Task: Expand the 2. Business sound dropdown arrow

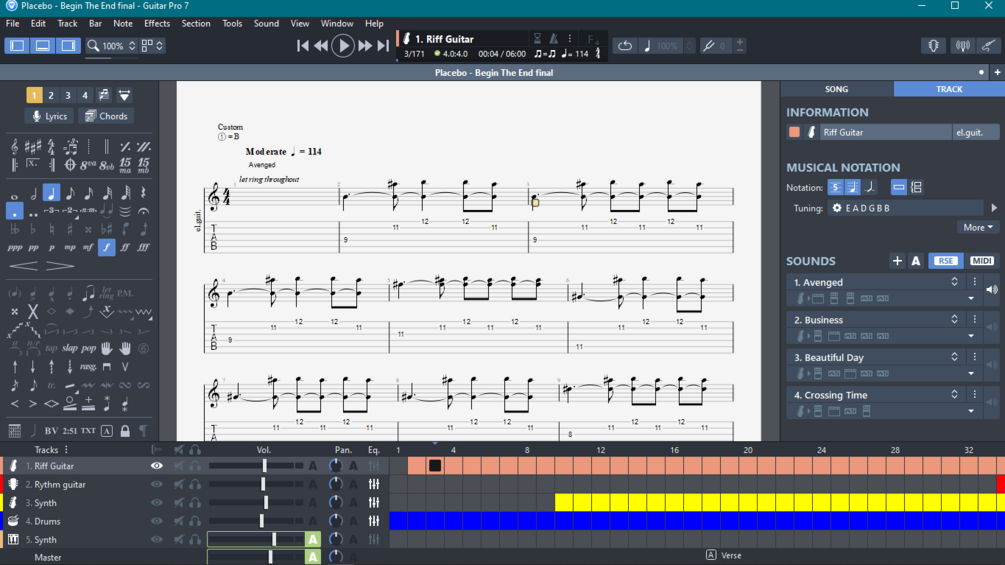Action: 971,336
